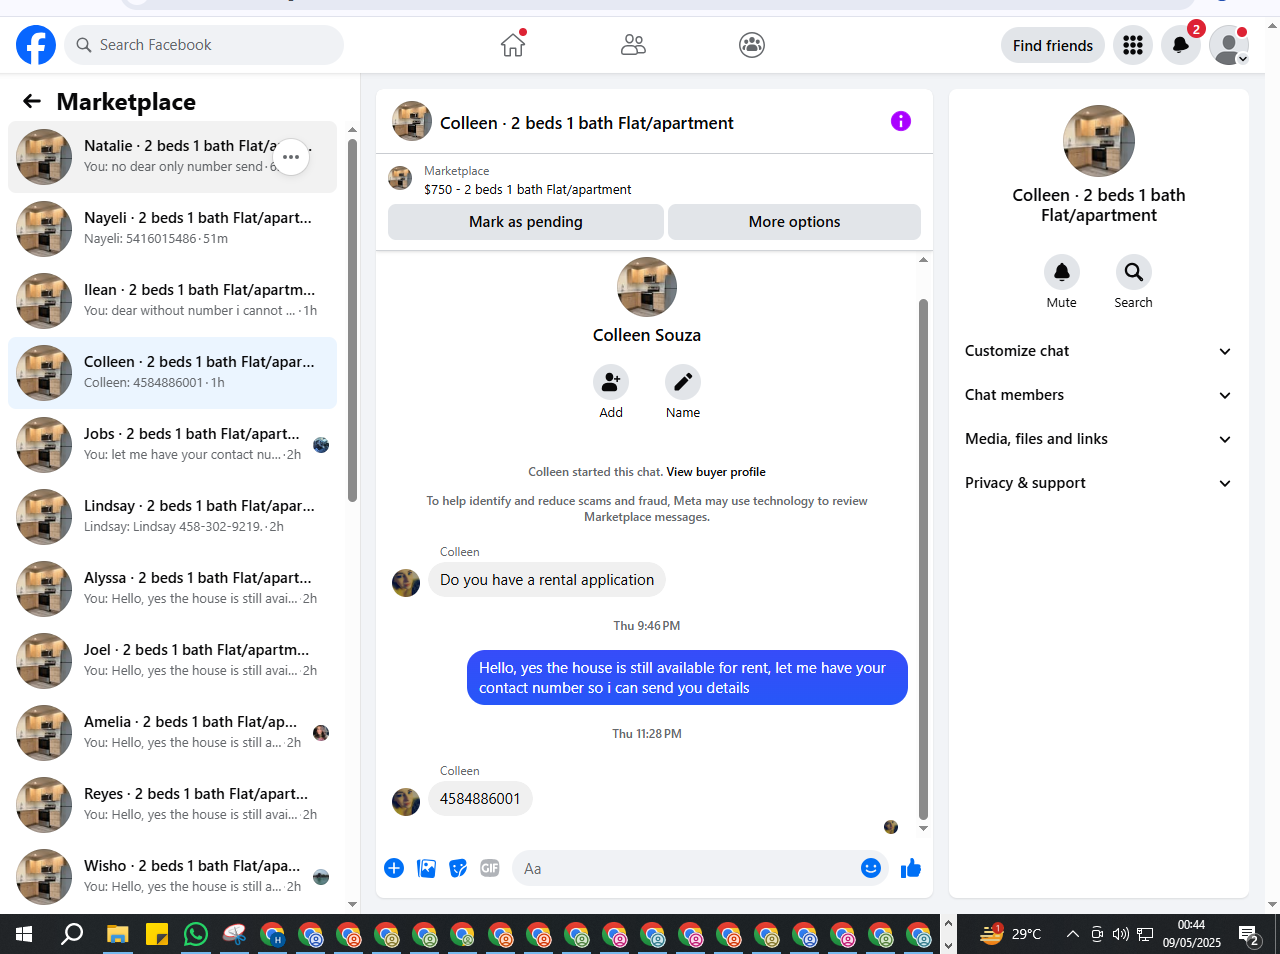Expand Customize chat section

[1098, 351]
